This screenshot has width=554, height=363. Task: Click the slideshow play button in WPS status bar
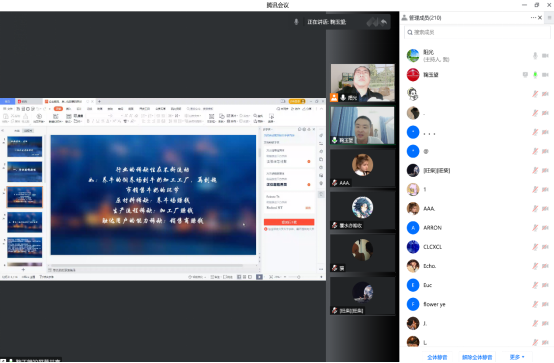click(x=259, y=277)
